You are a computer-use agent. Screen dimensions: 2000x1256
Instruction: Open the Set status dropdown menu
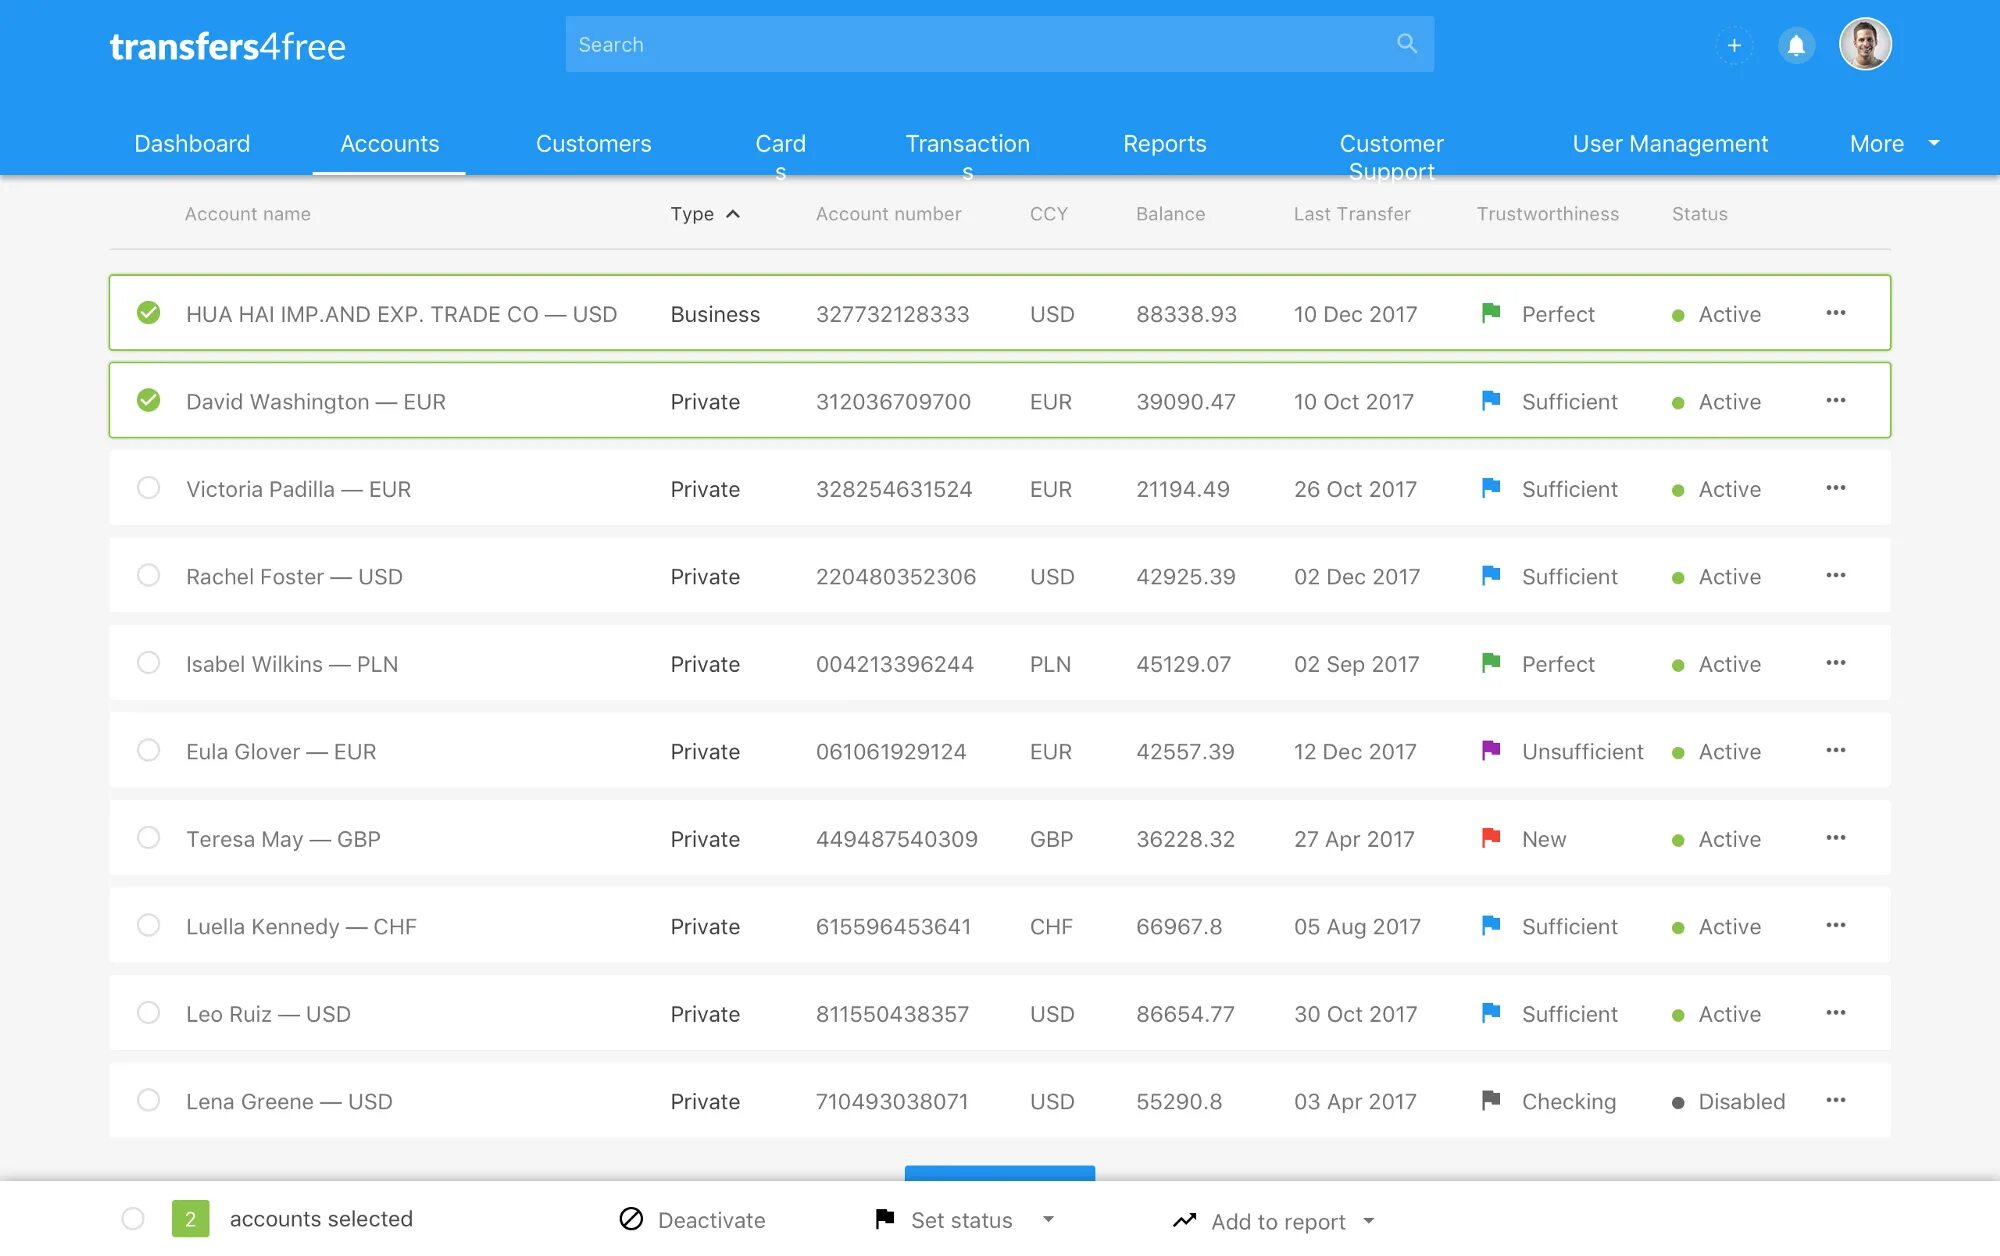pyautogui.click(x=1051, y=1220)
